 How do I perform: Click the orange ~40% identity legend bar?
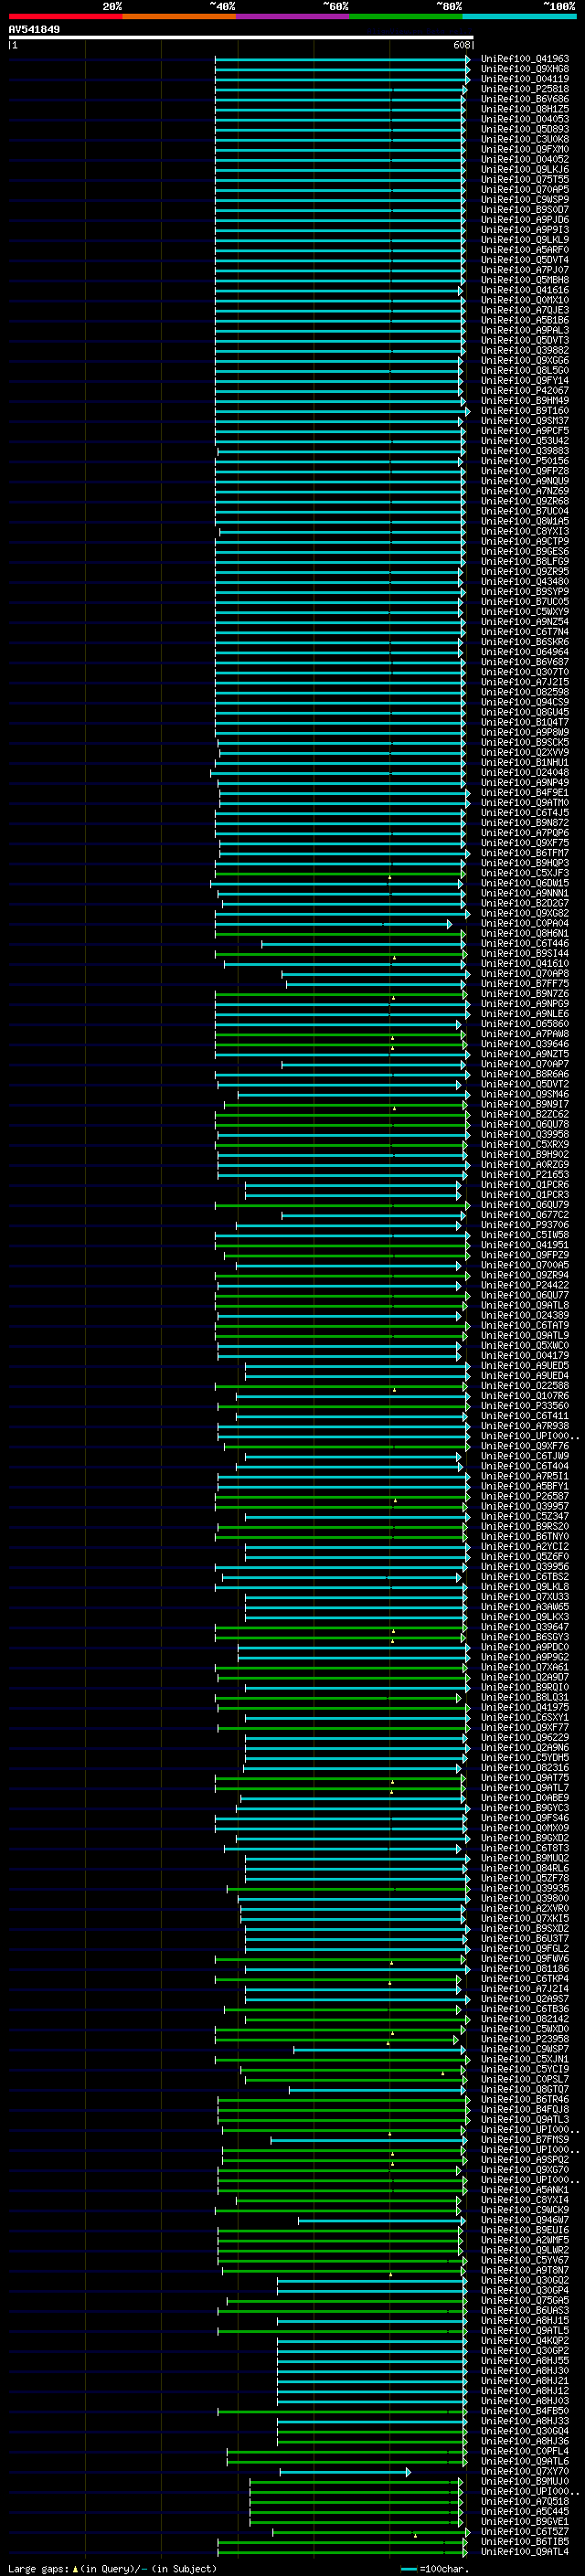point(179,16)
